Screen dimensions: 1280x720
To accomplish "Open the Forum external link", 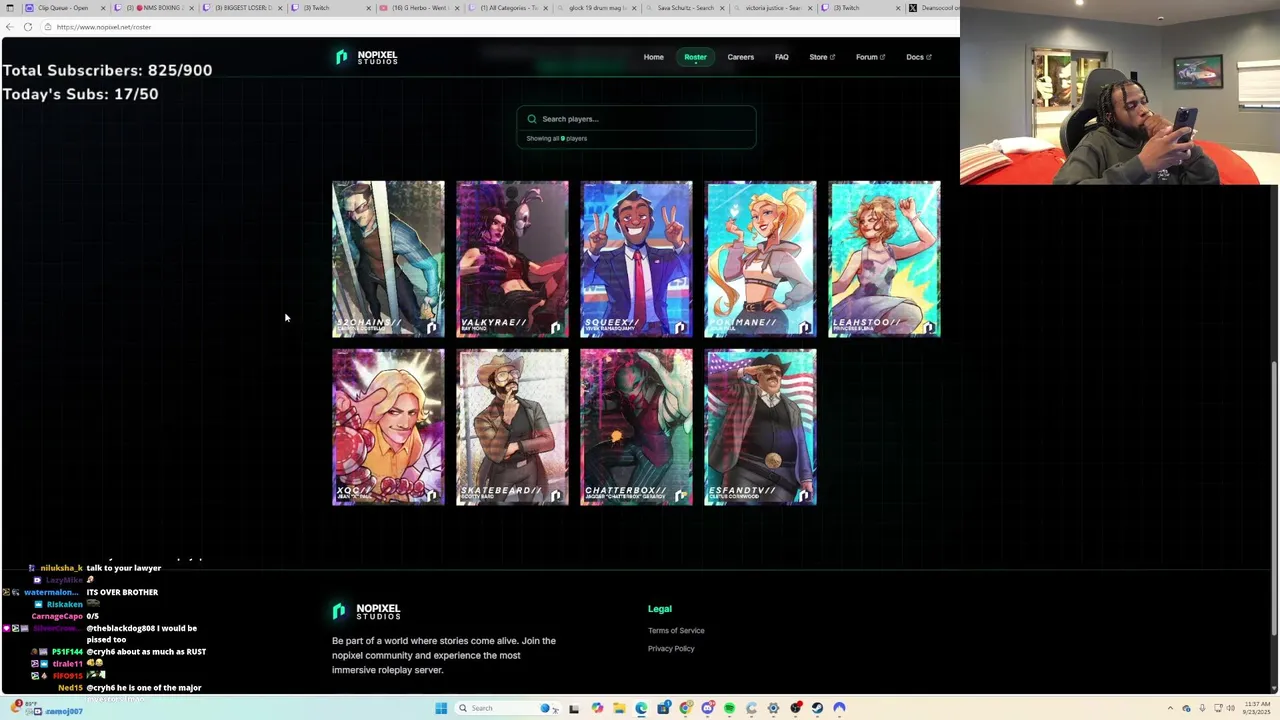I will (x=870, y=57).
